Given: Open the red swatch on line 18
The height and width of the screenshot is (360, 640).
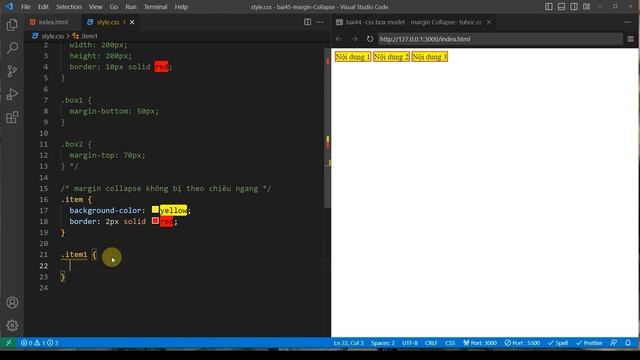Looking at the screenshot, I should click(155, 221).
